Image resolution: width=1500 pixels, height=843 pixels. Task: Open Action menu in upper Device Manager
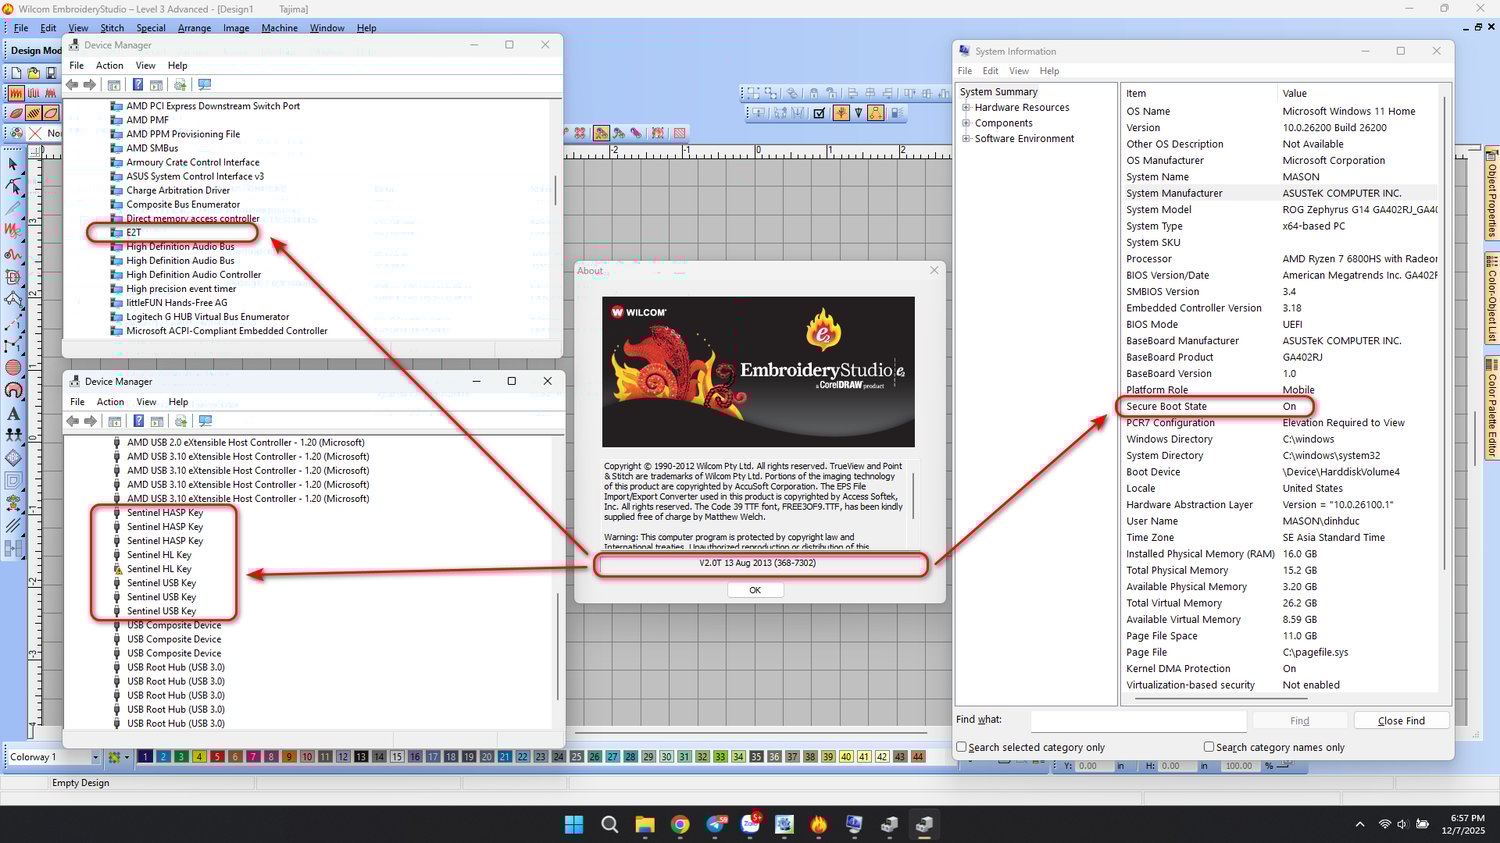pos(110,66)
